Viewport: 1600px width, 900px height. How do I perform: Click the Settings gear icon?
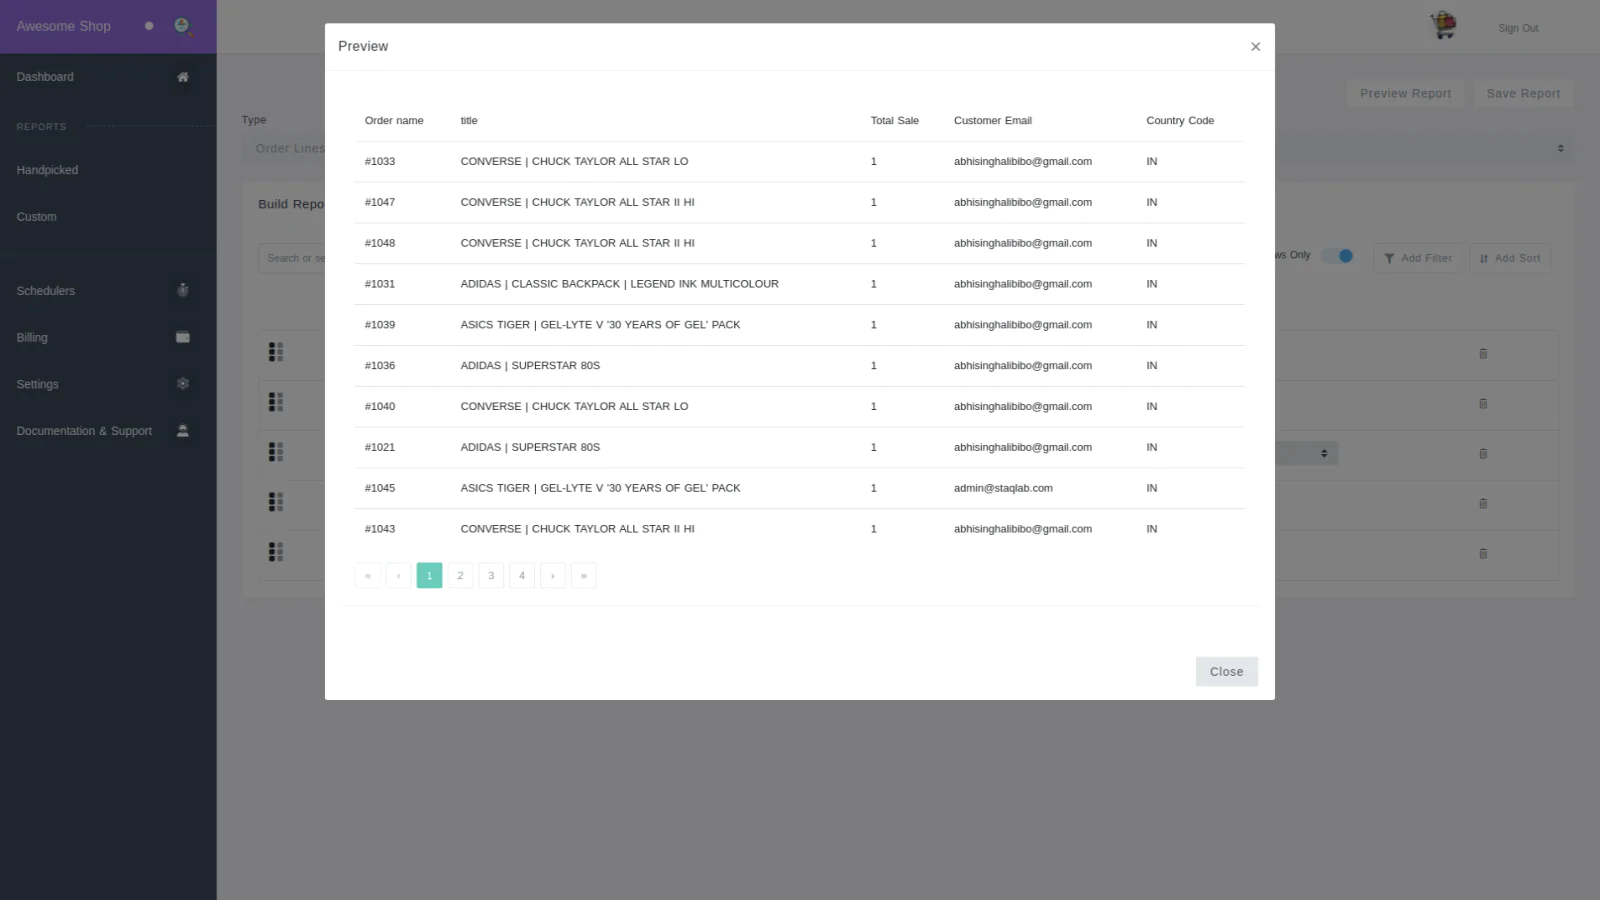tap(183, 384)
